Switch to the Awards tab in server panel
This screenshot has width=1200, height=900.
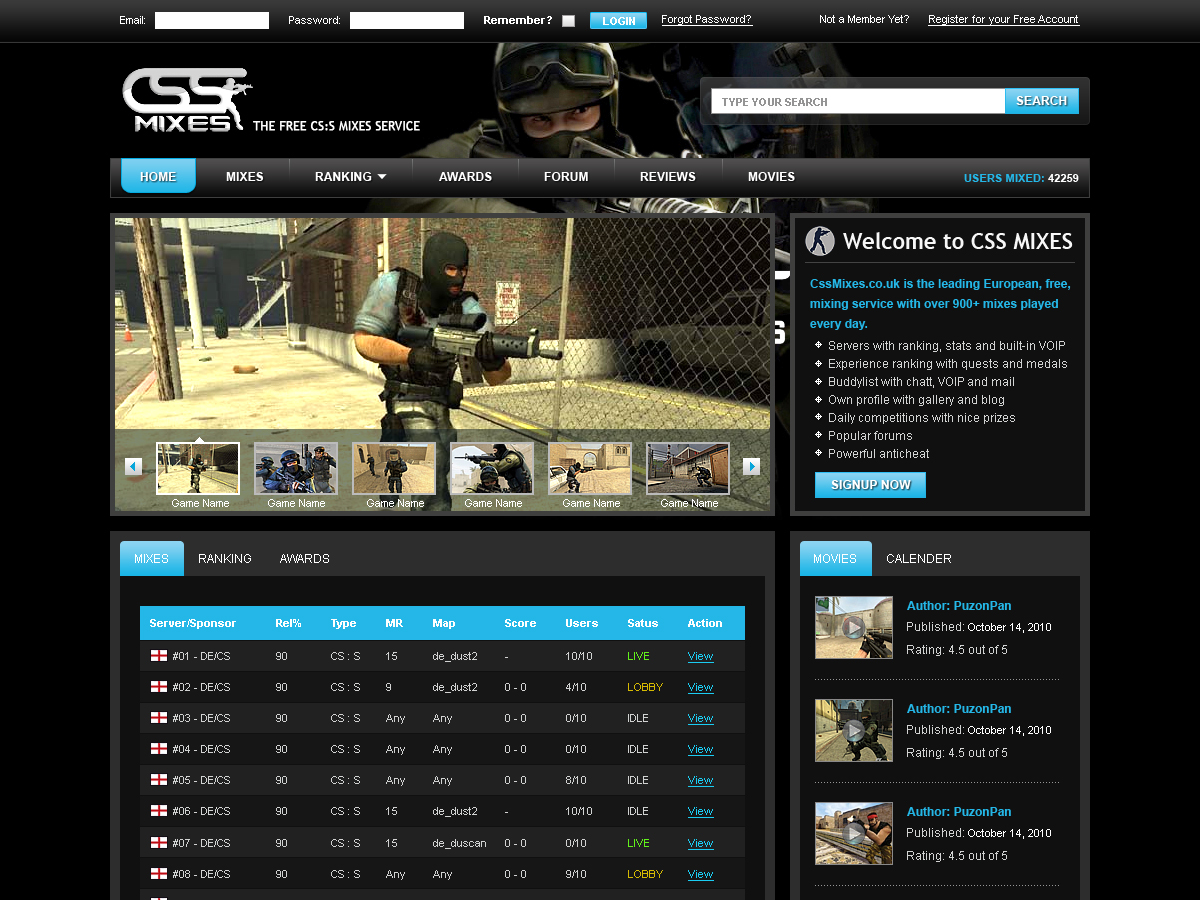(x=305, y=559)
